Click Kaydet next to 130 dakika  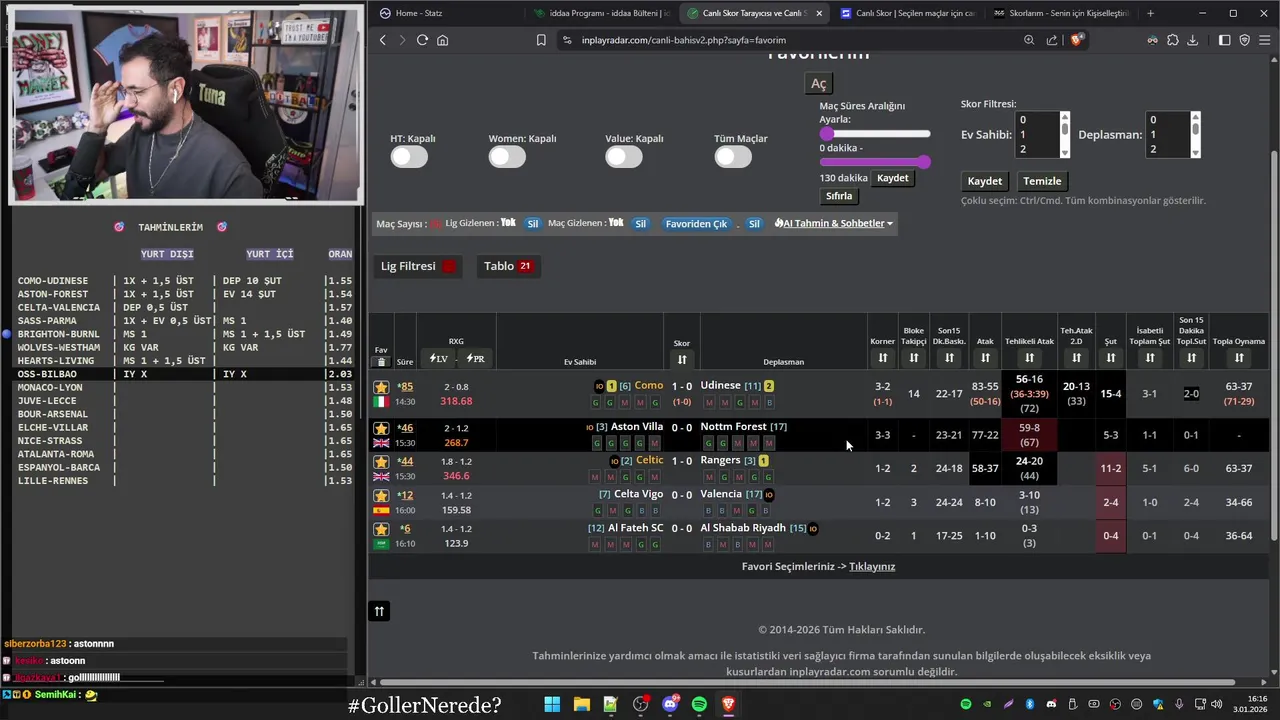pyautogui.click(x=893, y=178)
